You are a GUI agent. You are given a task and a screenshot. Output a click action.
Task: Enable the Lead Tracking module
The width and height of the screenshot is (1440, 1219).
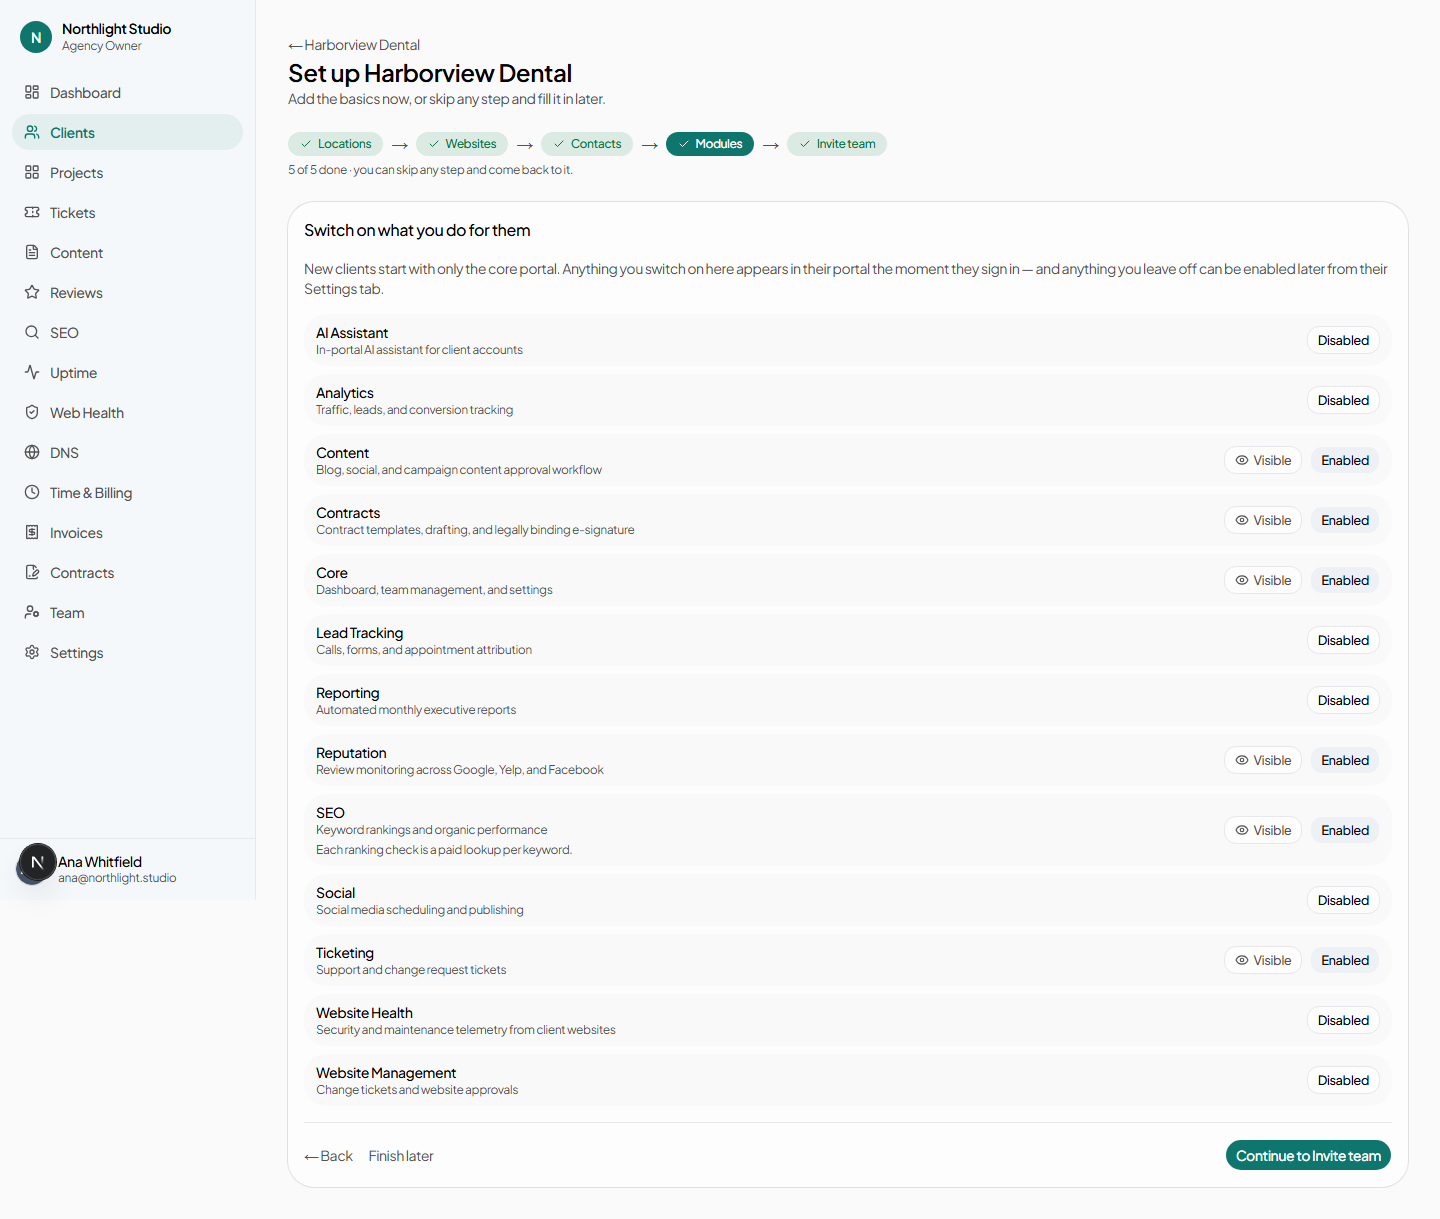point(1343,640)
